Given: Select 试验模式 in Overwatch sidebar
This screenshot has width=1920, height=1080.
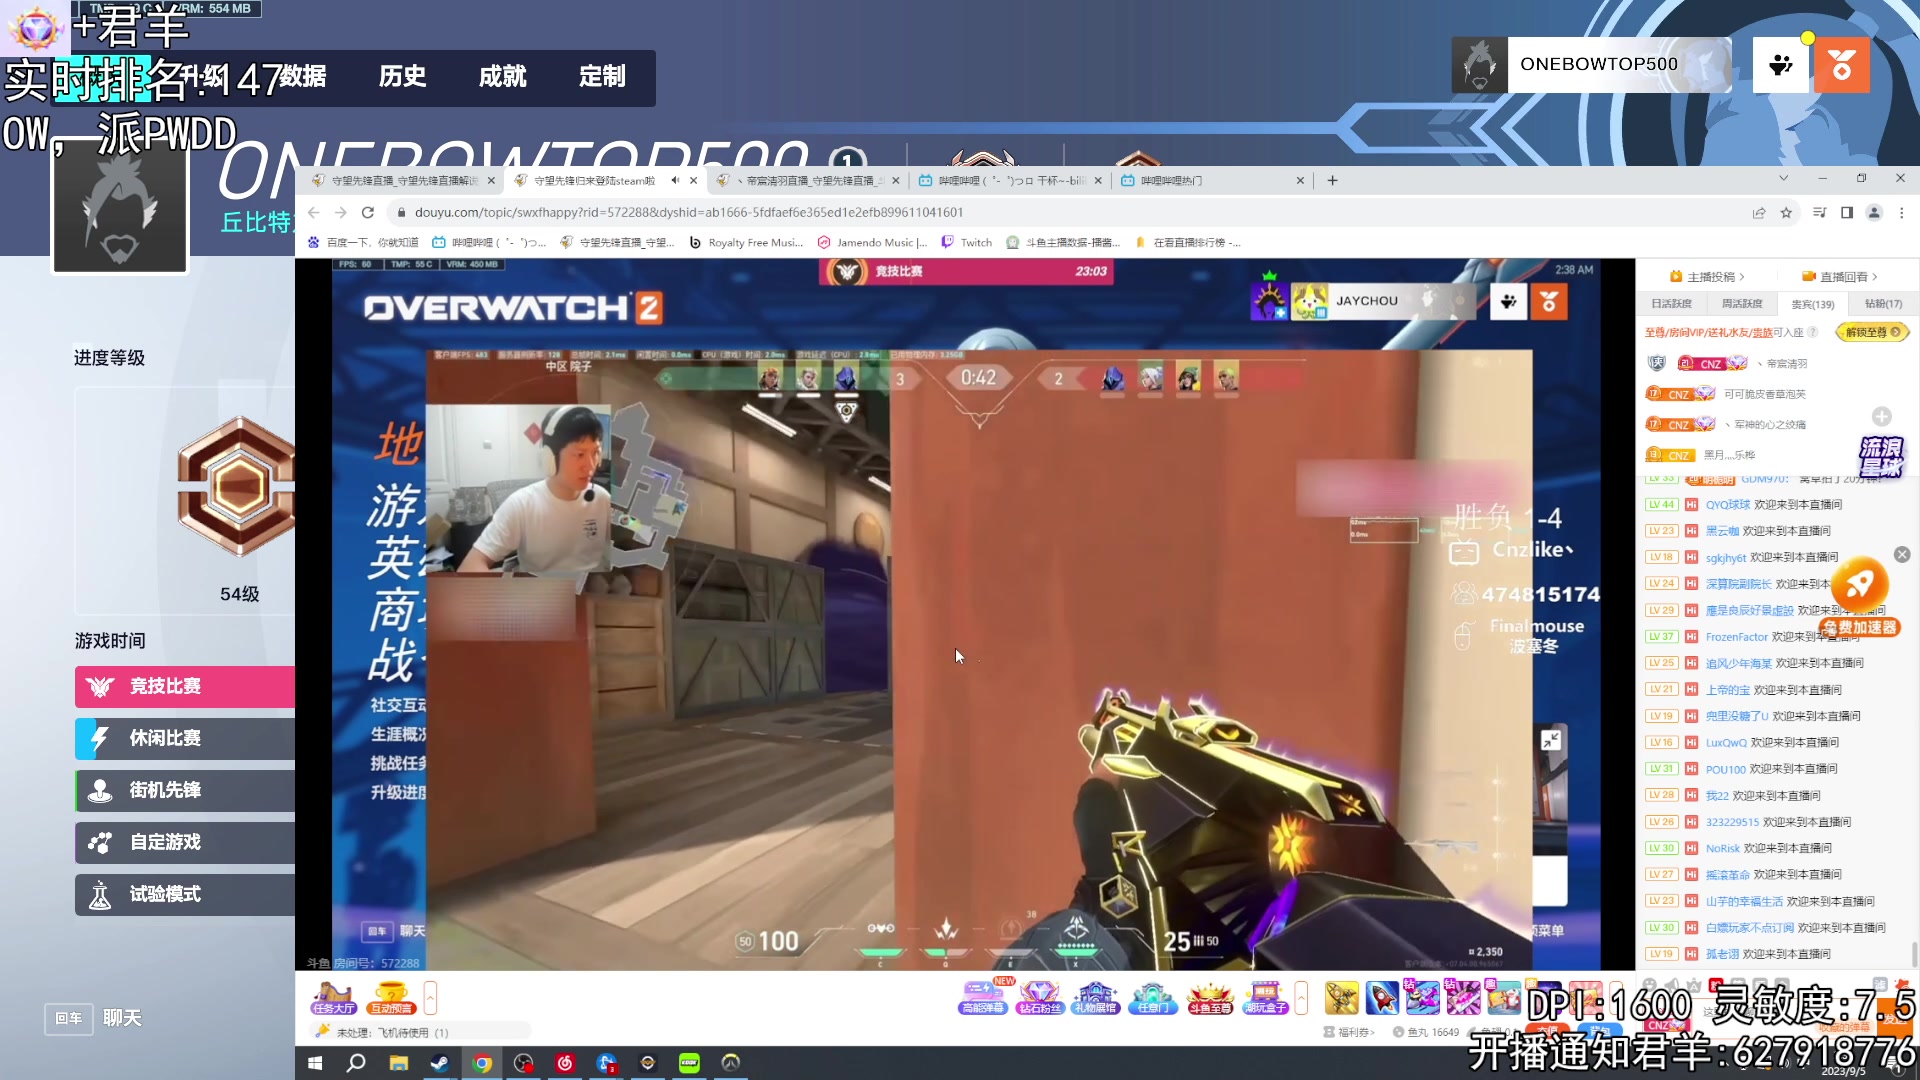Looking at the screenshot, I should pos(185,894).
